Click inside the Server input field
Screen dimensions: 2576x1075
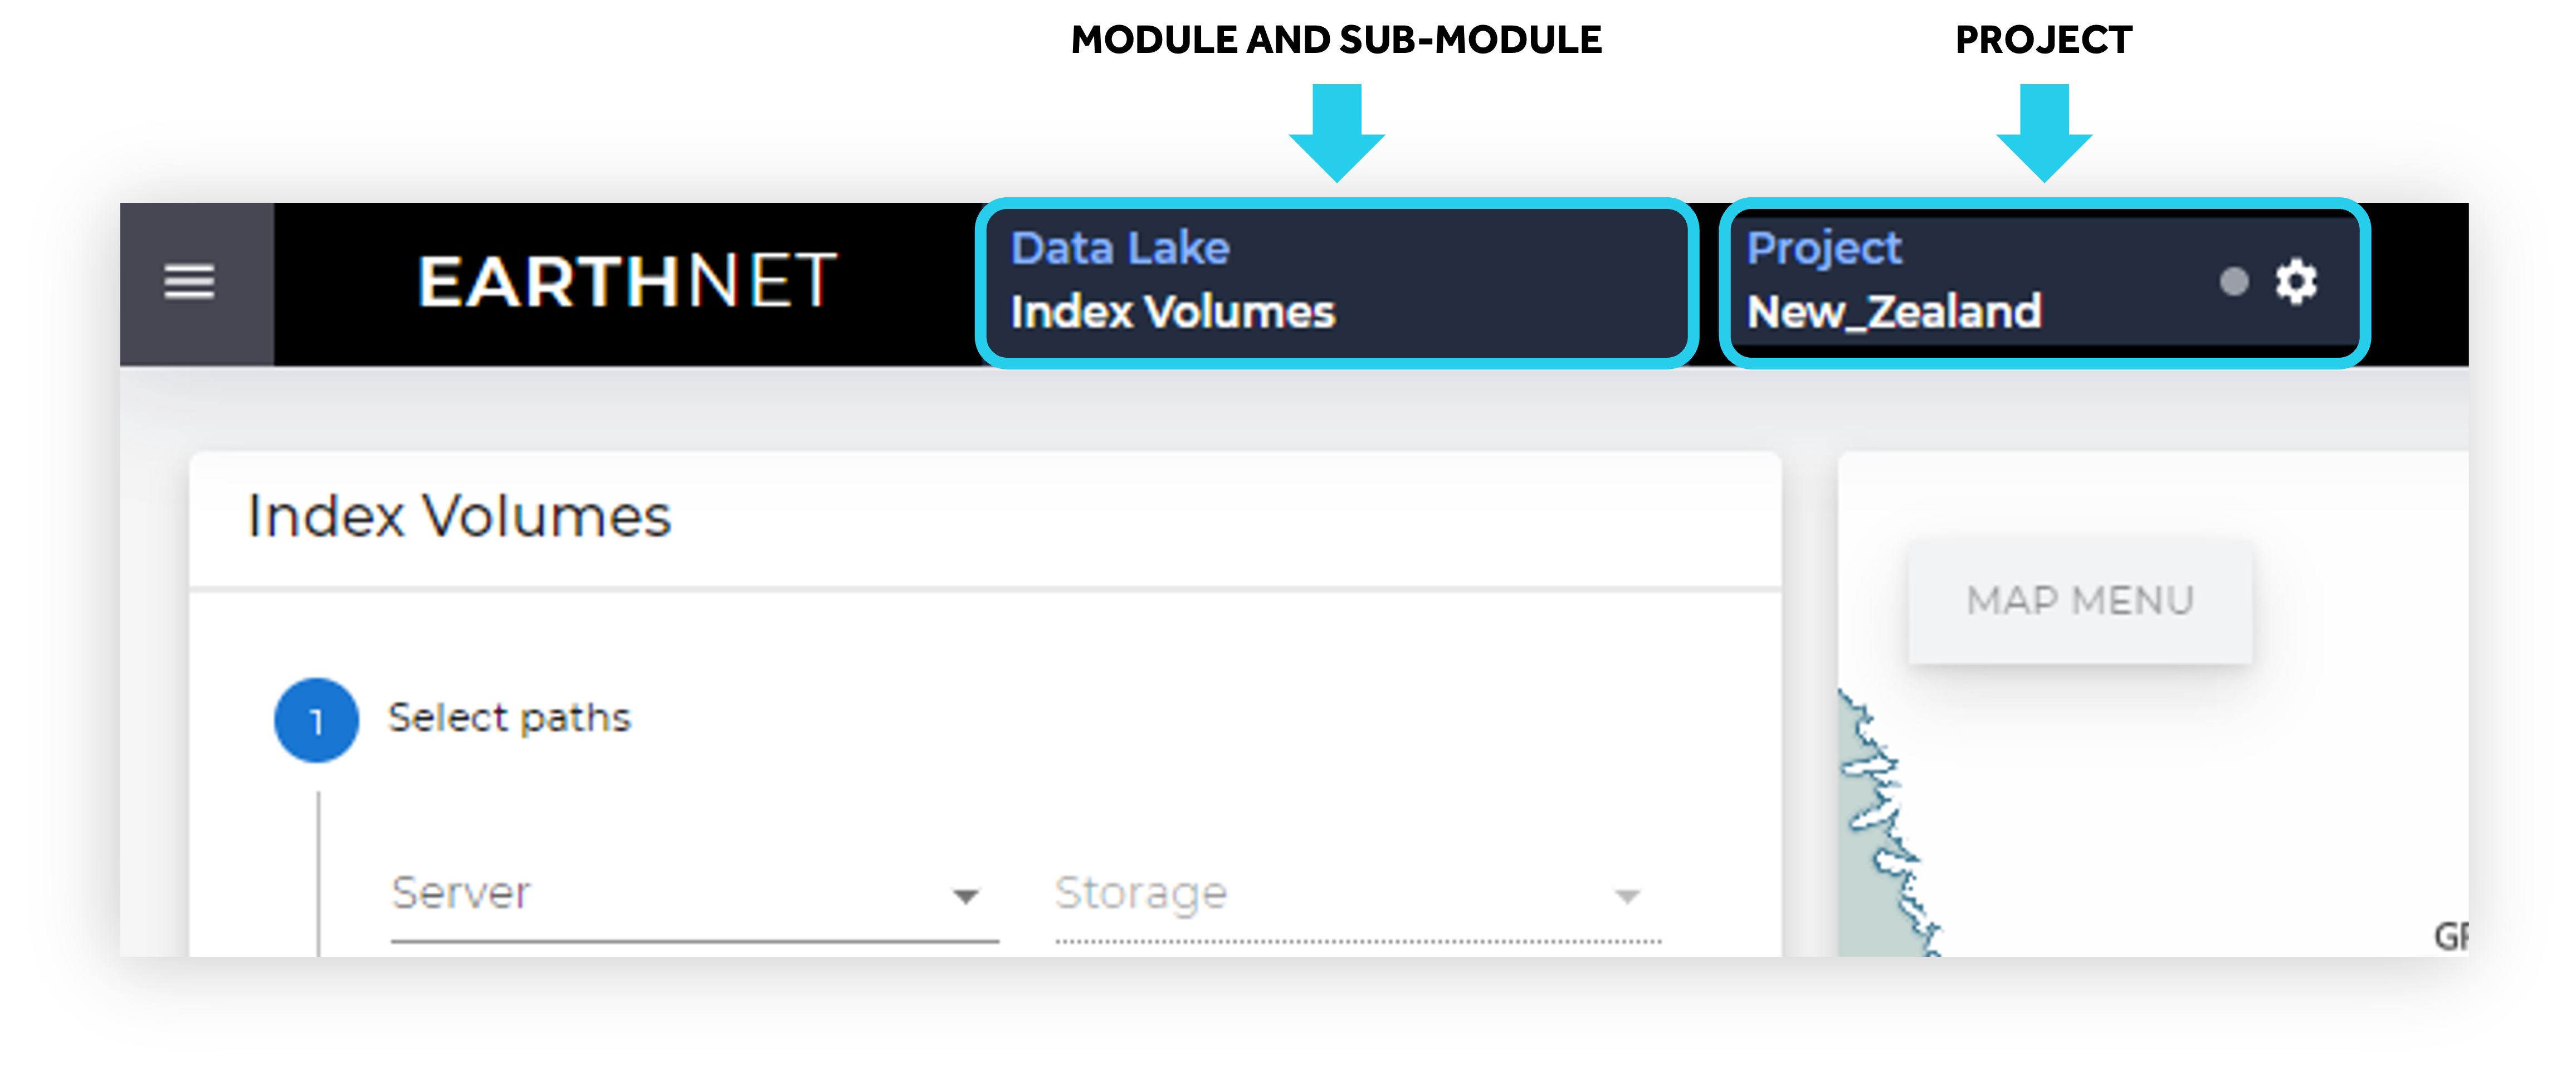(x=650, y=894)
